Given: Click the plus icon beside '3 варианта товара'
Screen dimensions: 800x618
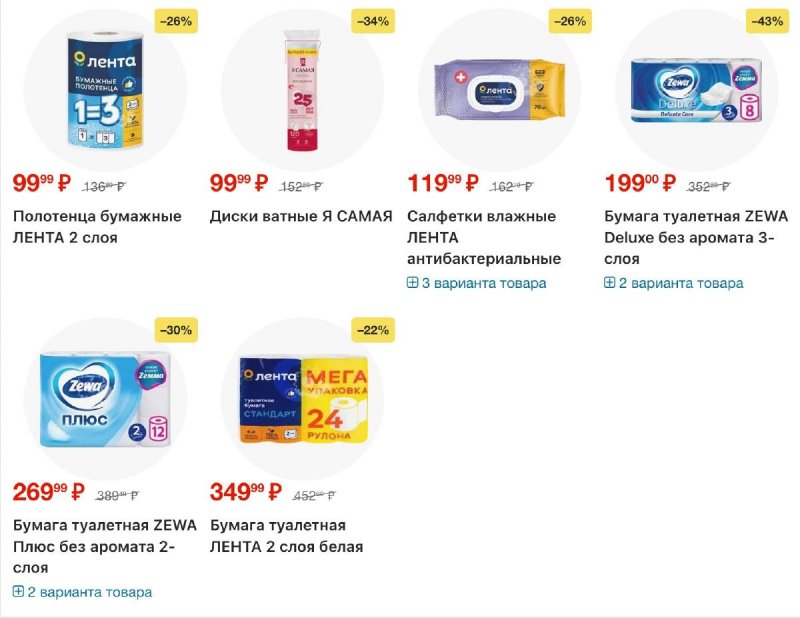Looking at the screenshot, I should click(x=412, y=283).
